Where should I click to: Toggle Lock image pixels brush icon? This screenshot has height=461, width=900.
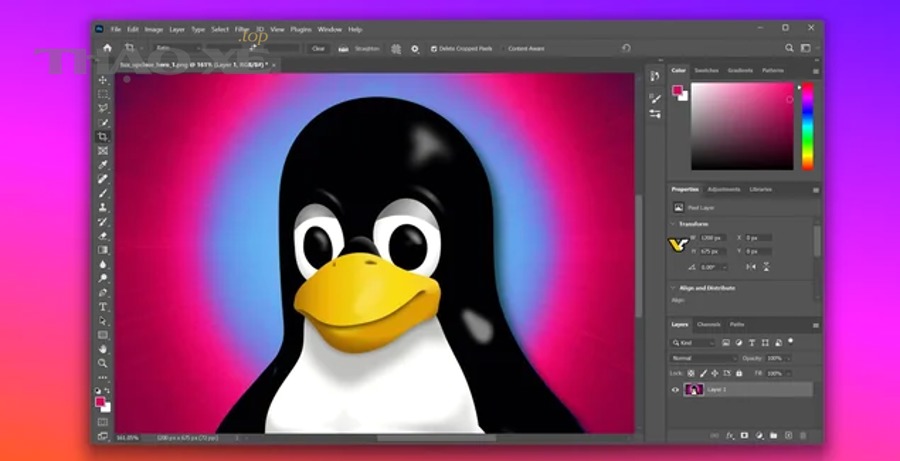(704, 373)
